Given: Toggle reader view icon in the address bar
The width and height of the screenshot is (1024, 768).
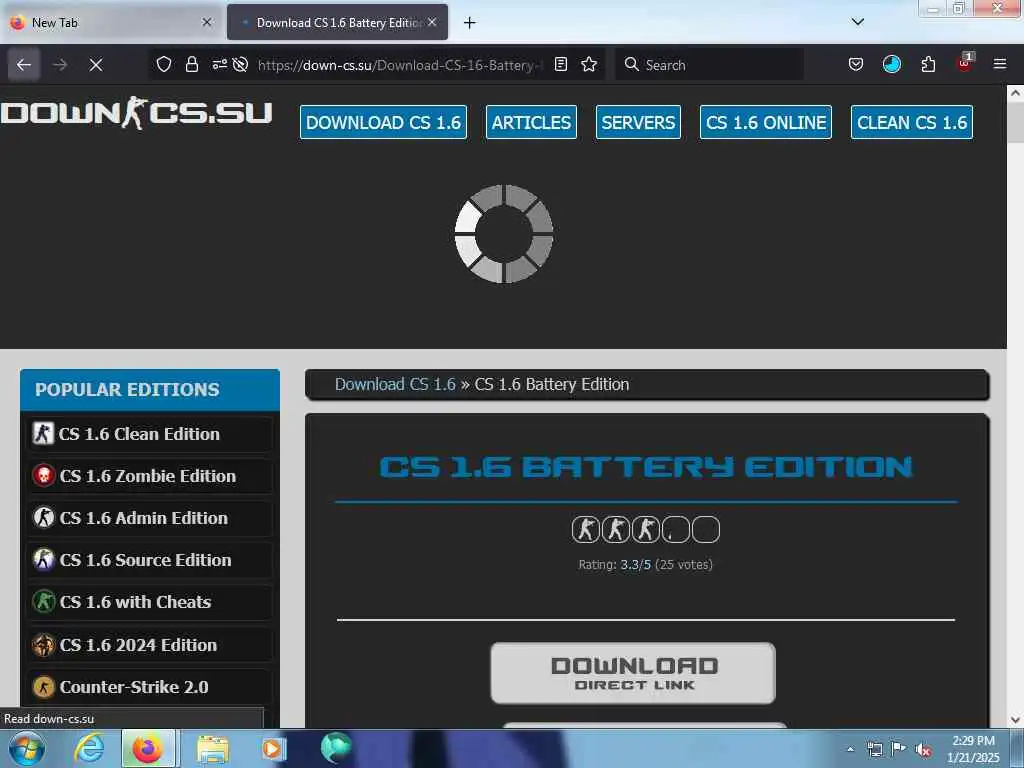Looking at the screenshot, I should tap(560, 65).
